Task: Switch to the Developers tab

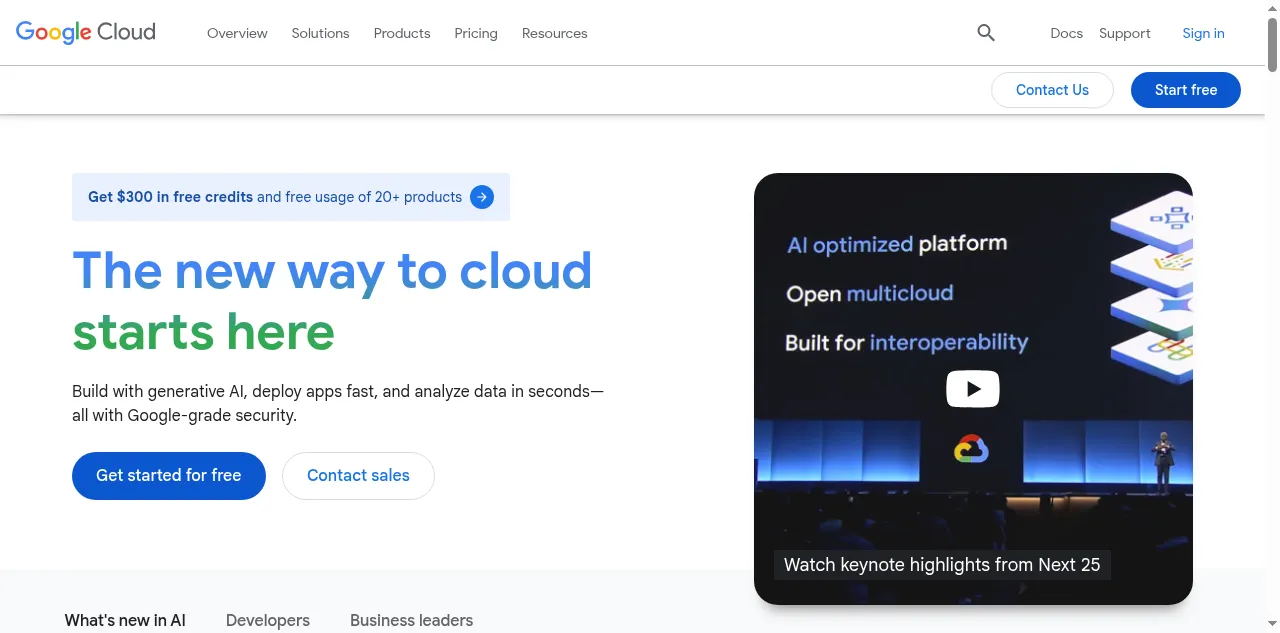Action: [x=268, y=620]
